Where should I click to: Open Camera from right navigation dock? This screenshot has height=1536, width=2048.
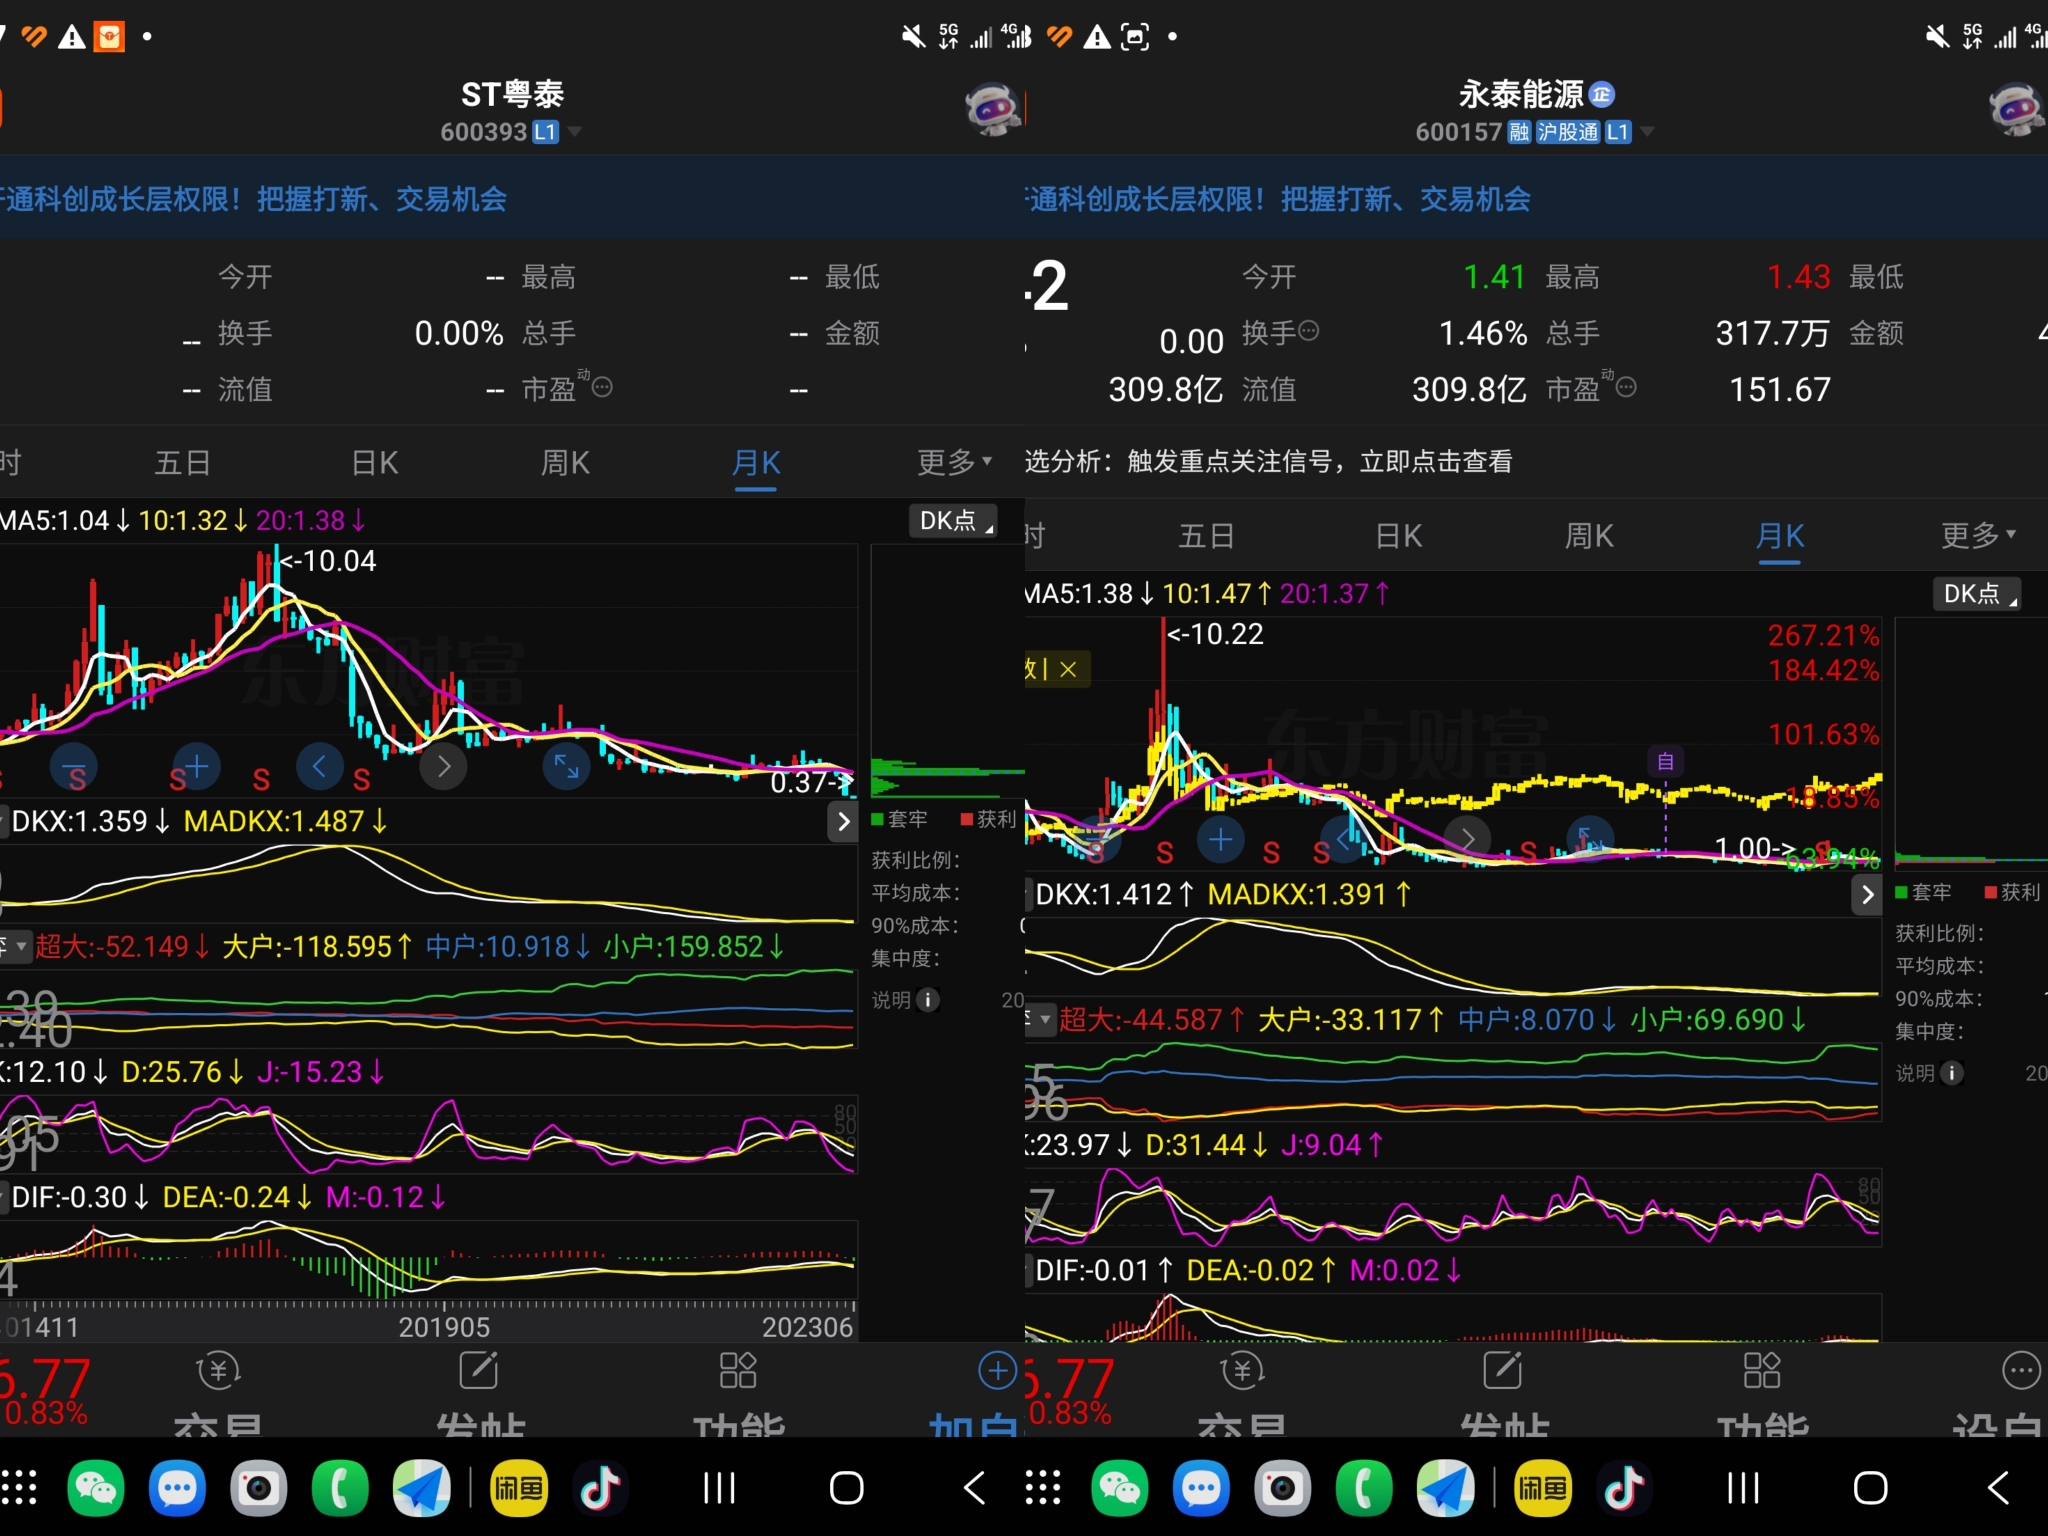[1283, 1488]
